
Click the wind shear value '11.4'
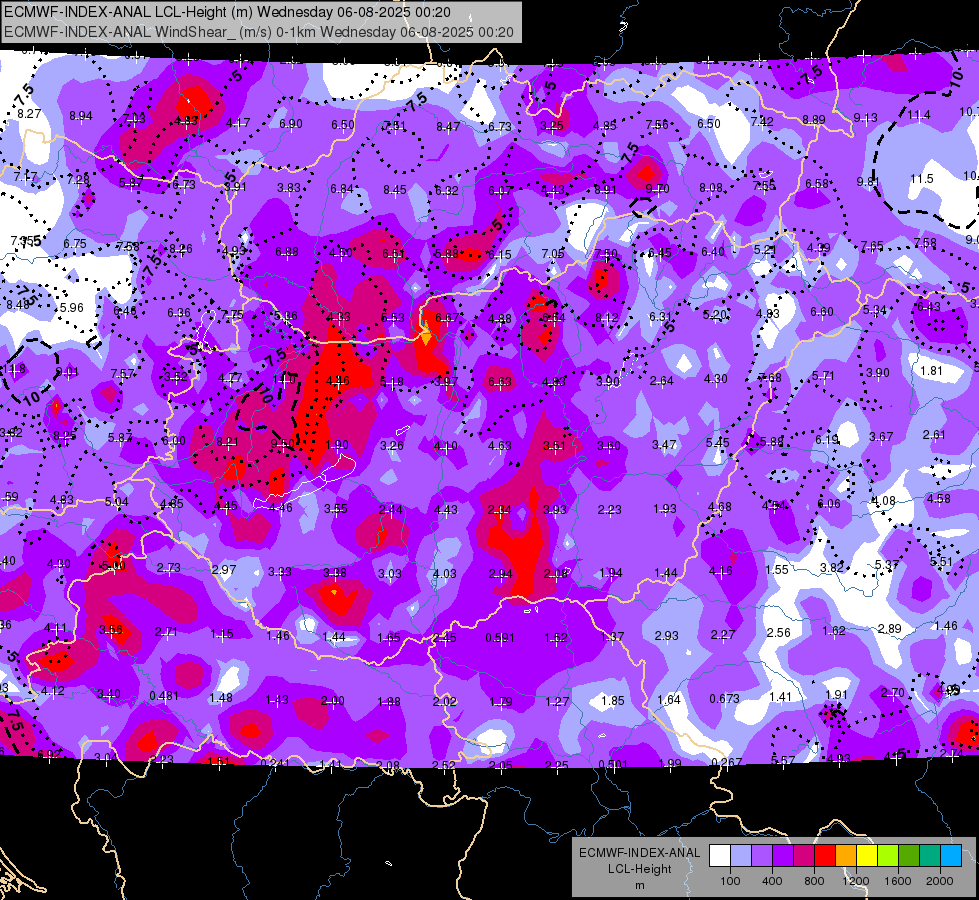click(x=919, y=114)
